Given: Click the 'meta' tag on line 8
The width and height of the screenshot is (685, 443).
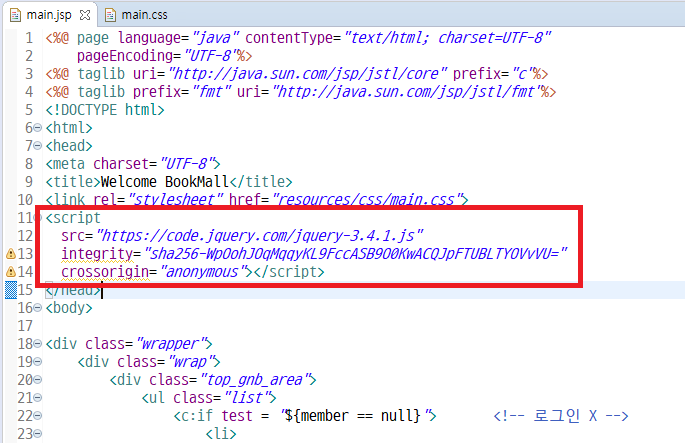Looking at the screenshot, I should pos(69,164).
